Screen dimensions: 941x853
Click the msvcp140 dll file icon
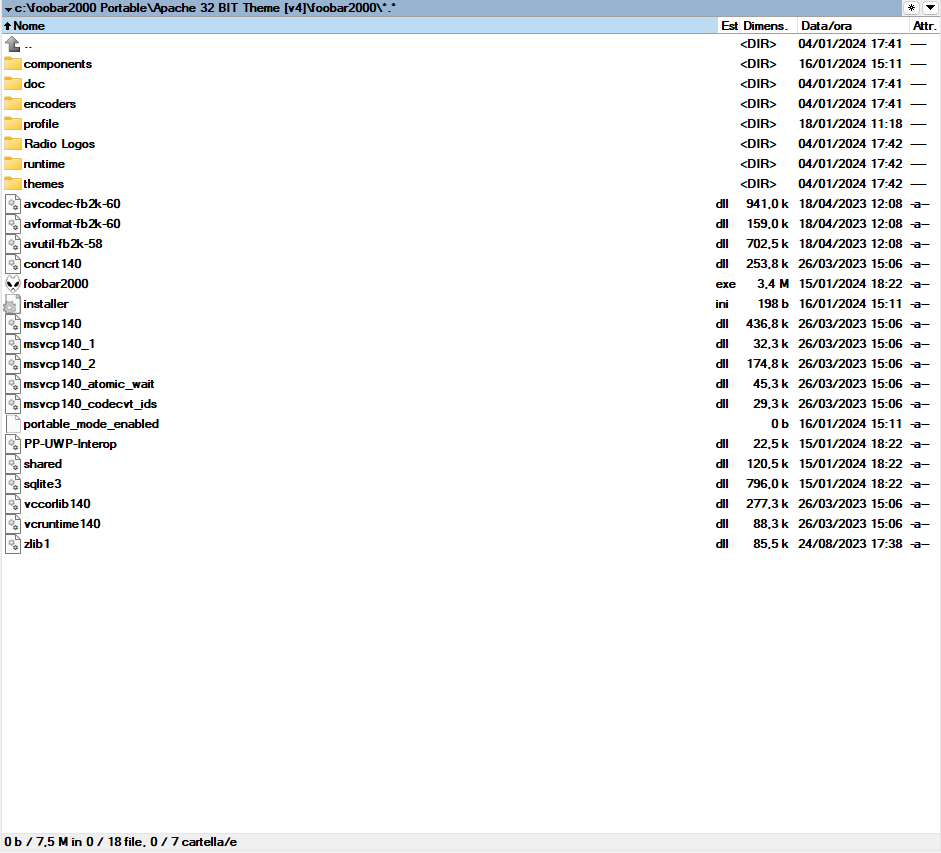[13, 324]
